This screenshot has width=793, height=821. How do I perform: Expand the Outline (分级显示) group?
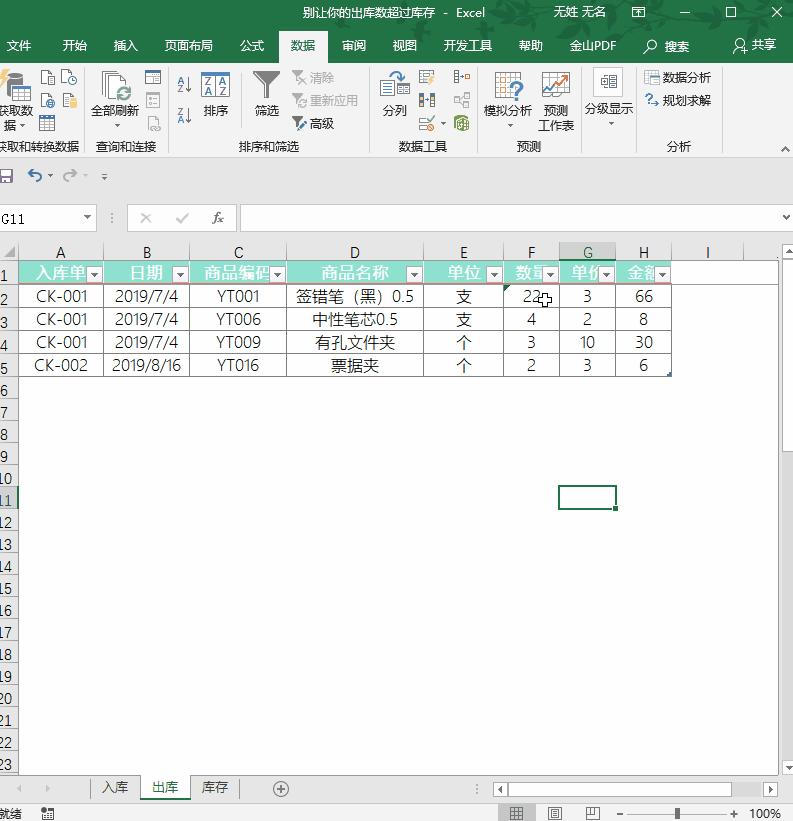609,98
